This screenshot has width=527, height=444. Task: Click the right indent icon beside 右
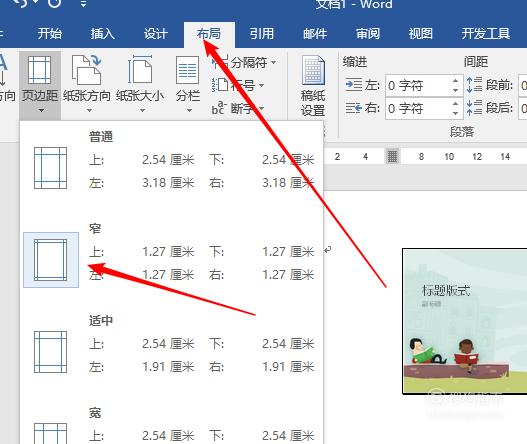[354, 108]
